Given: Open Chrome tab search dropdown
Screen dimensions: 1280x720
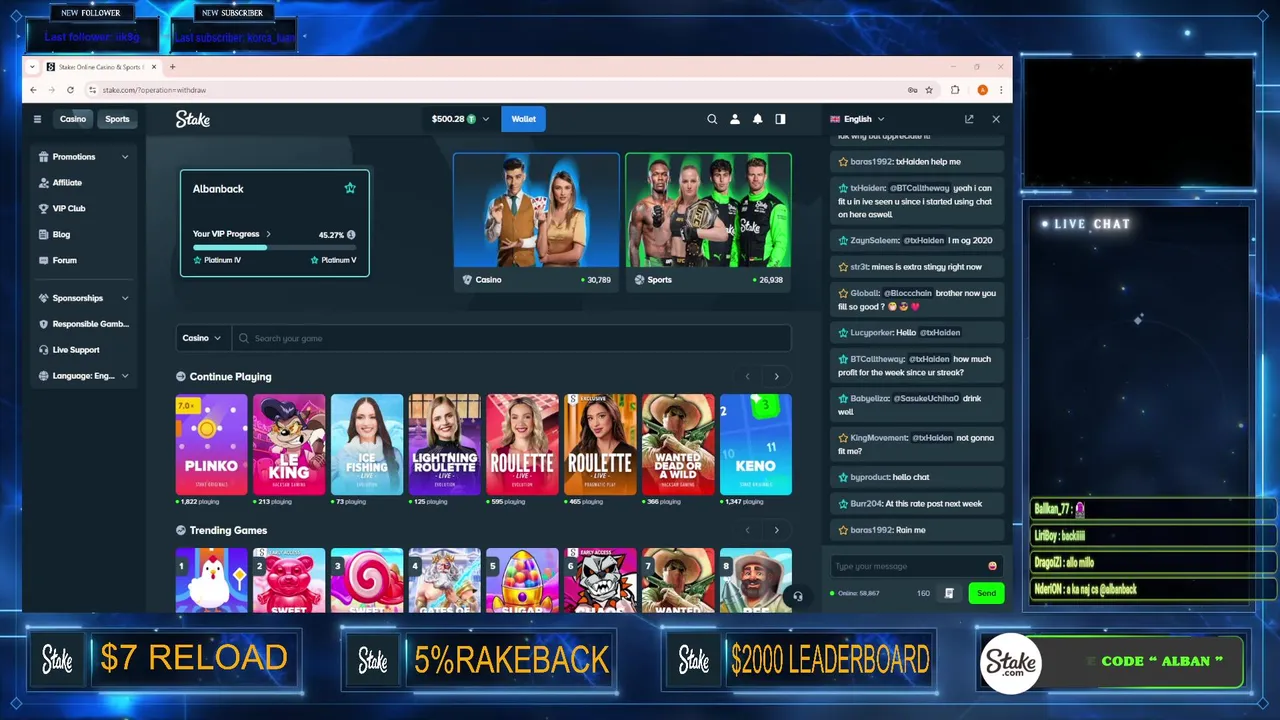Looking at the screenshot, I should point(33,67).
